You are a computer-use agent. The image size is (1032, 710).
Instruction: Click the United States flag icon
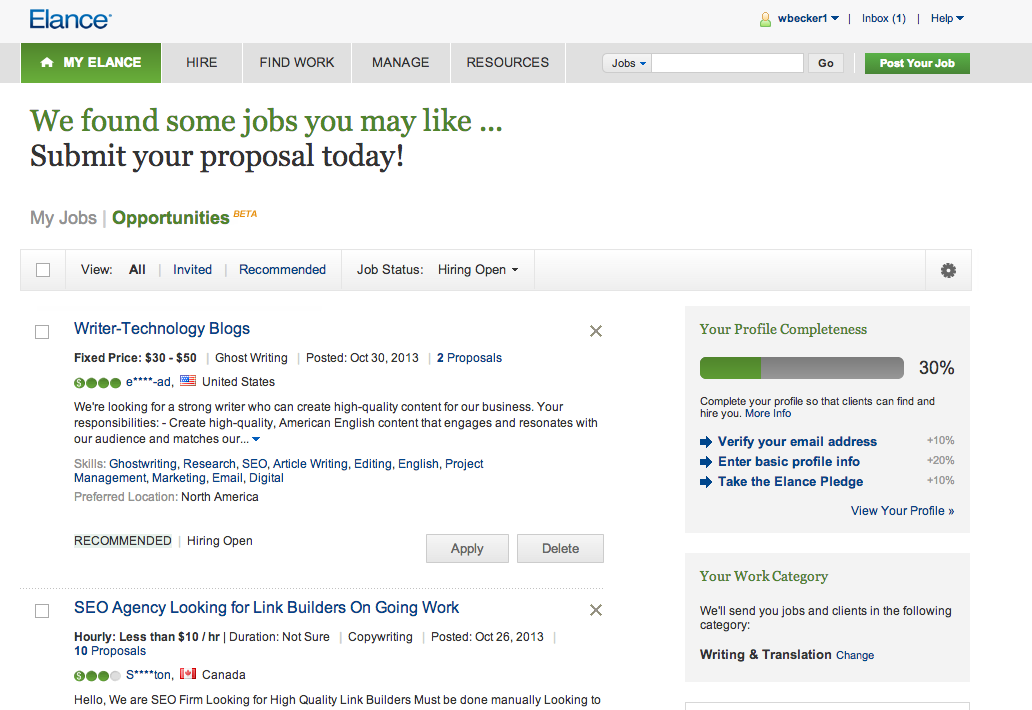click(x=188, y=380)
